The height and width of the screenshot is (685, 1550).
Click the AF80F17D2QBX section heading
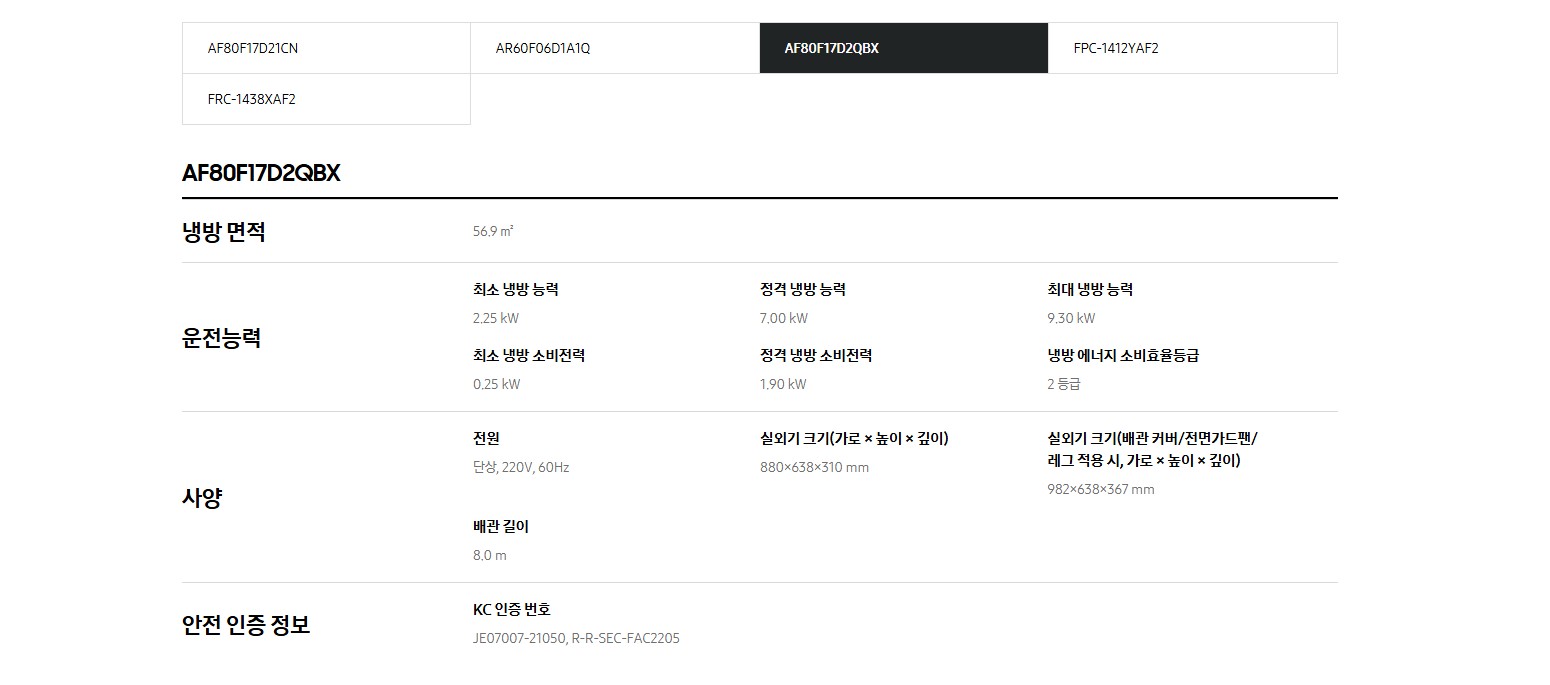click(261, 173)
